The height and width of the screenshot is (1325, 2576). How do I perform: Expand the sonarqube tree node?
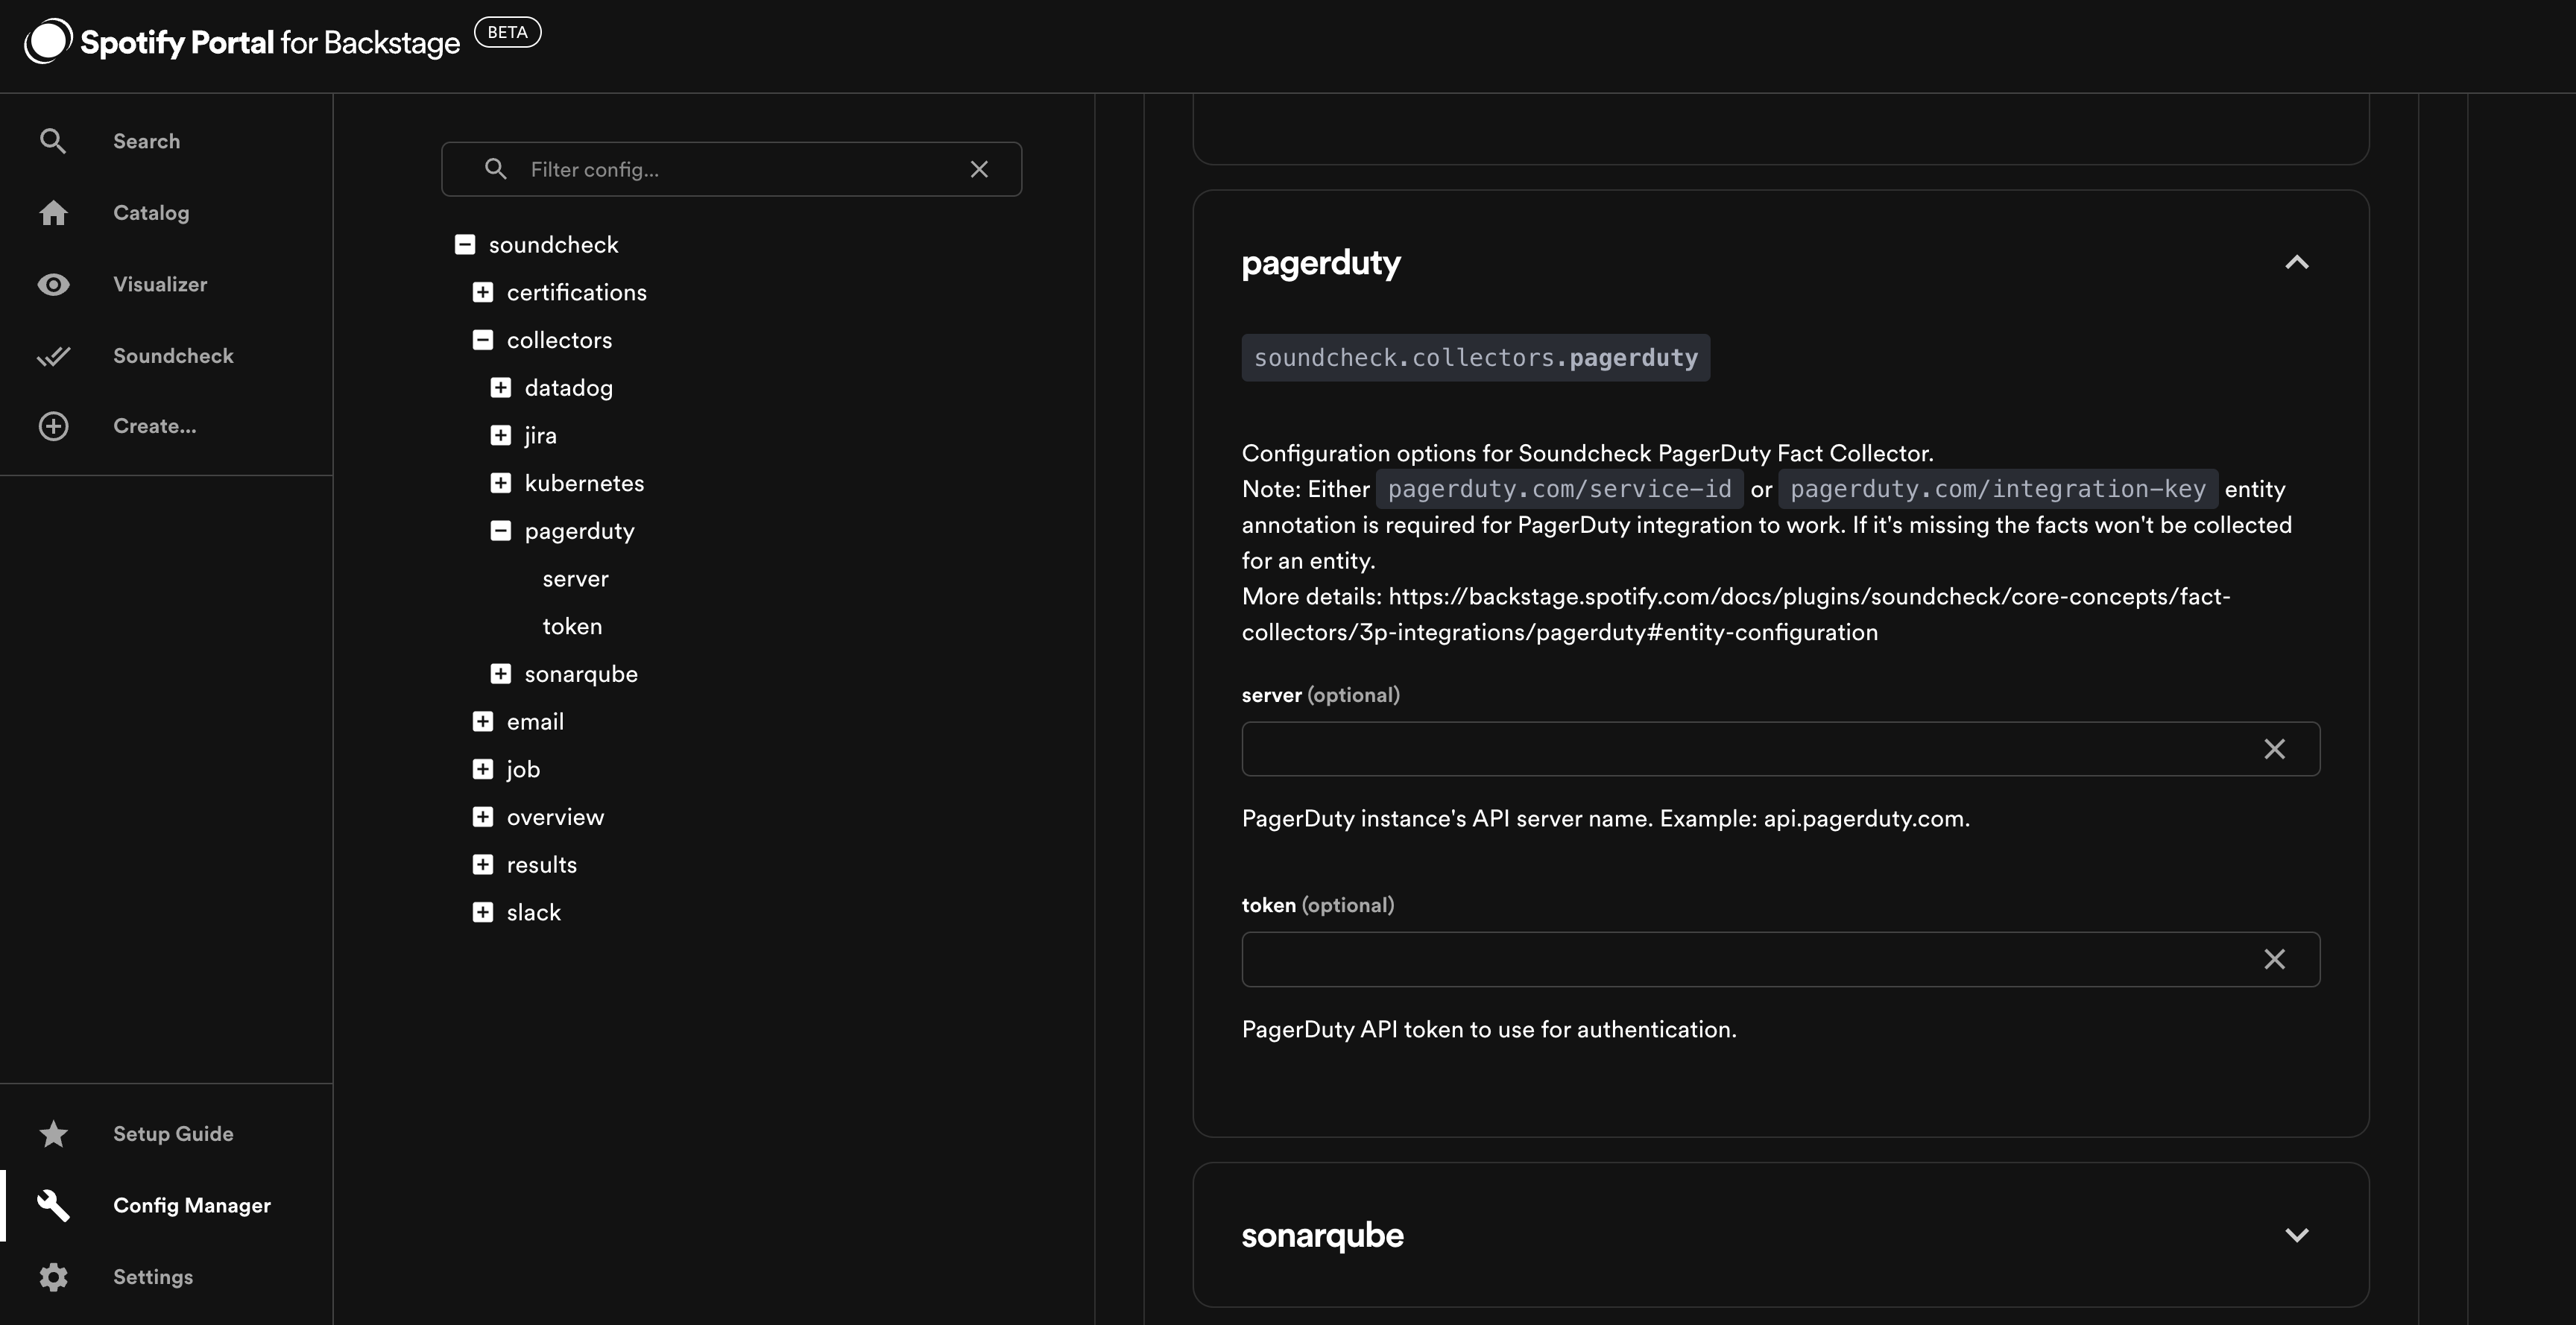tap(501, 674)
